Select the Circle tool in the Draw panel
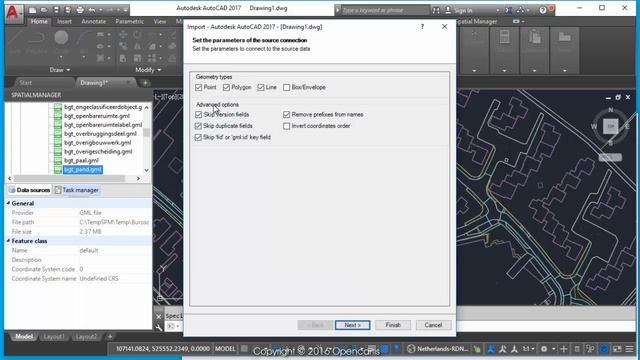The image size is (640, 360). point(61,38)
